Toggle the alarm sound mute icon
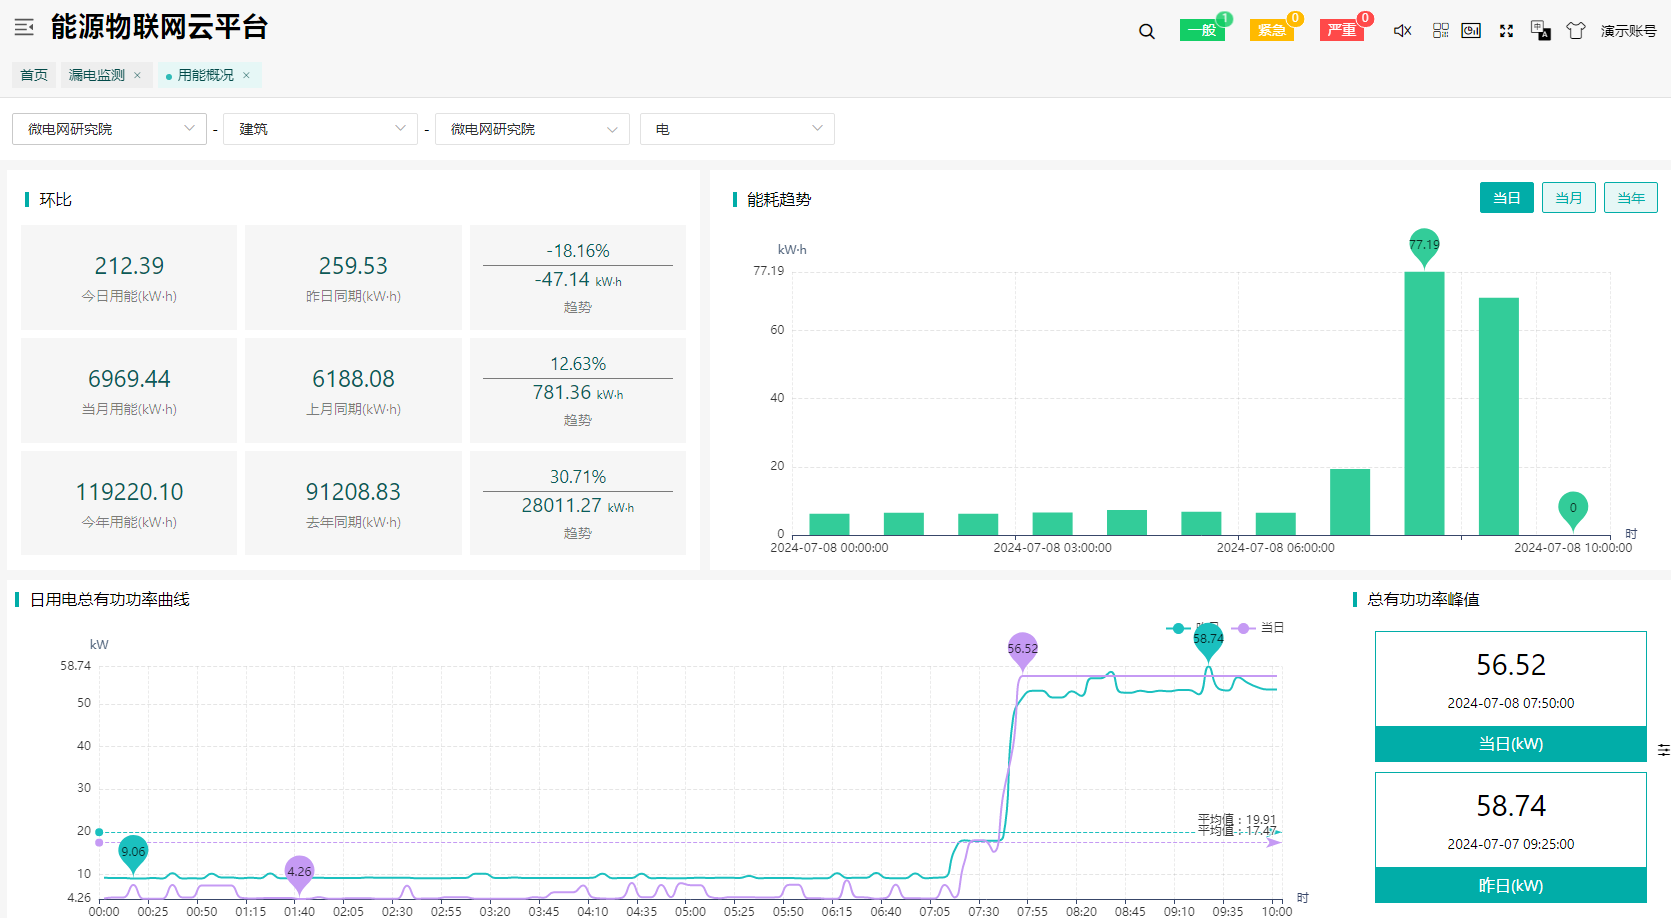This screenshot has height=918, width=1671. click(1403, 31)
